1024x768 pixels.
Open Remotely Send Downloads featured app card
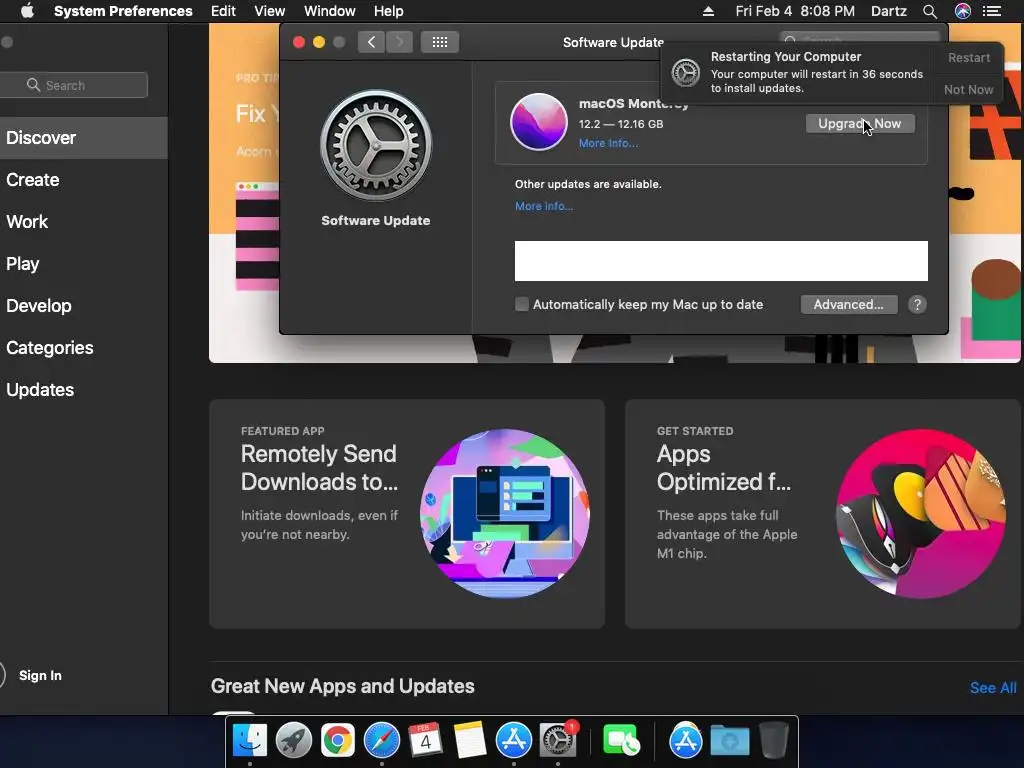click(x=407, y=514)
